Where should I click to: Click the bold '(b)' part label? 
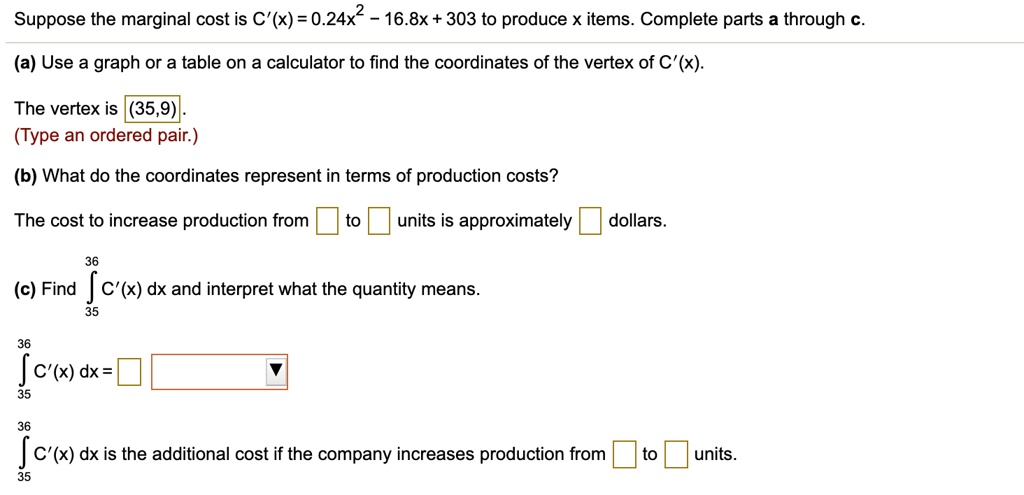click(26, 176)
